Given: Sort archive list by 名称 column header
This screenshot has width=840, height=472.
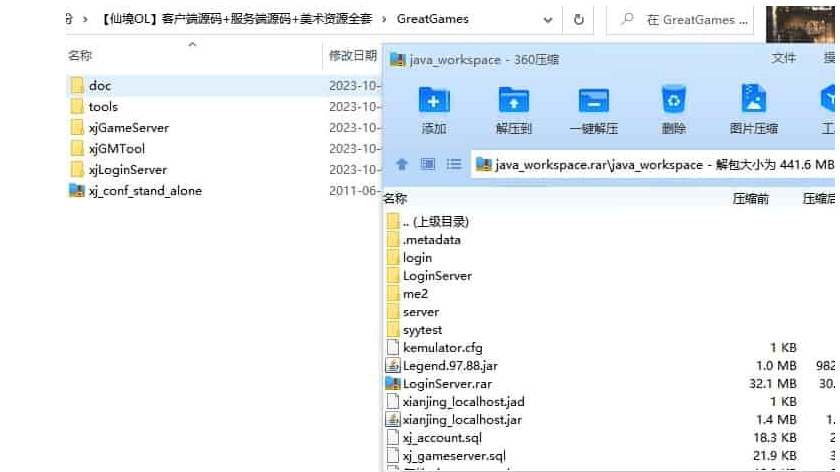Looking at the screenshot, I should pos(395,198).
